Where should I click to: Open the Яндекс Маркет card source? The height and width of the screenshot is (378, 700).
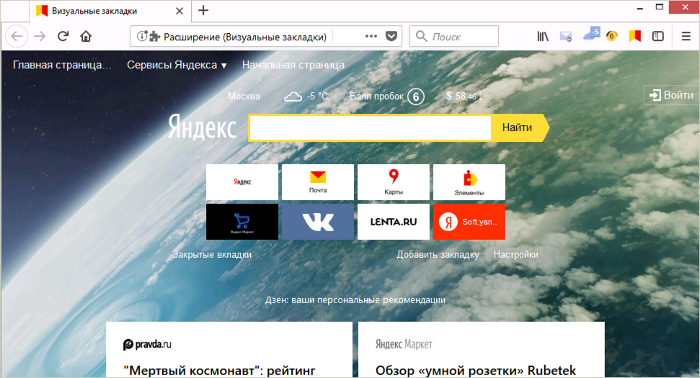tap(404, 344)
